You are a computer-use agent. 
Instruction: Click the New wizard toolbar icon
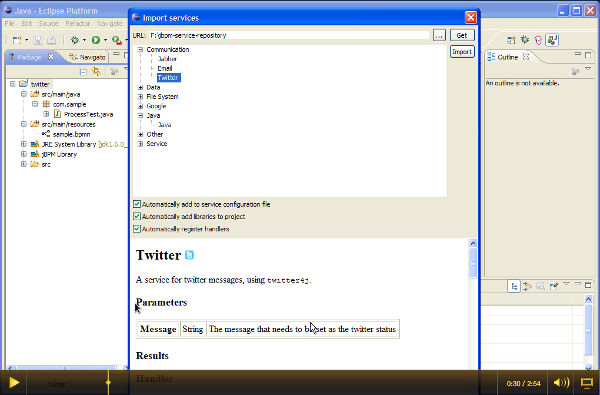(17, 40)
